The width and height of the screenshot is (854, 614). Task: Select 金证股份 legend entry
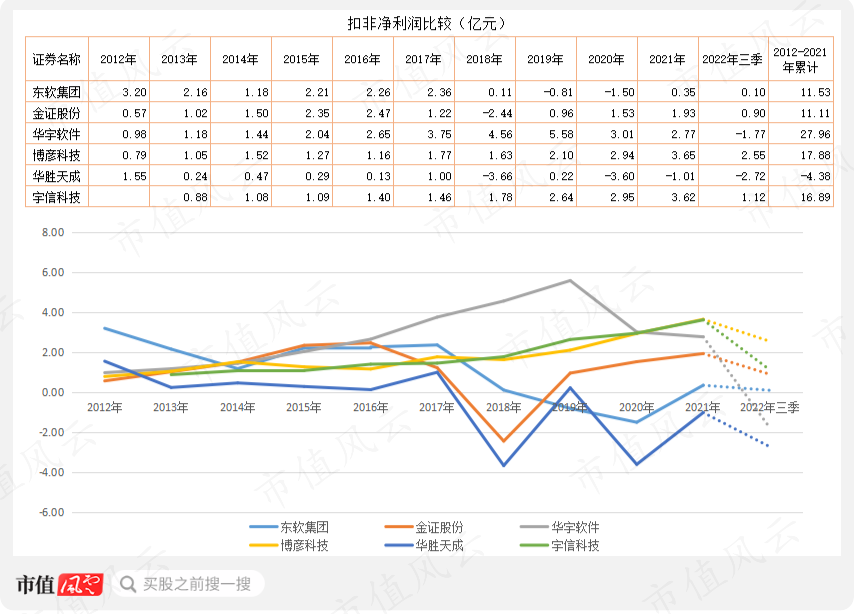pyautogui.click(x=424, y=527)
